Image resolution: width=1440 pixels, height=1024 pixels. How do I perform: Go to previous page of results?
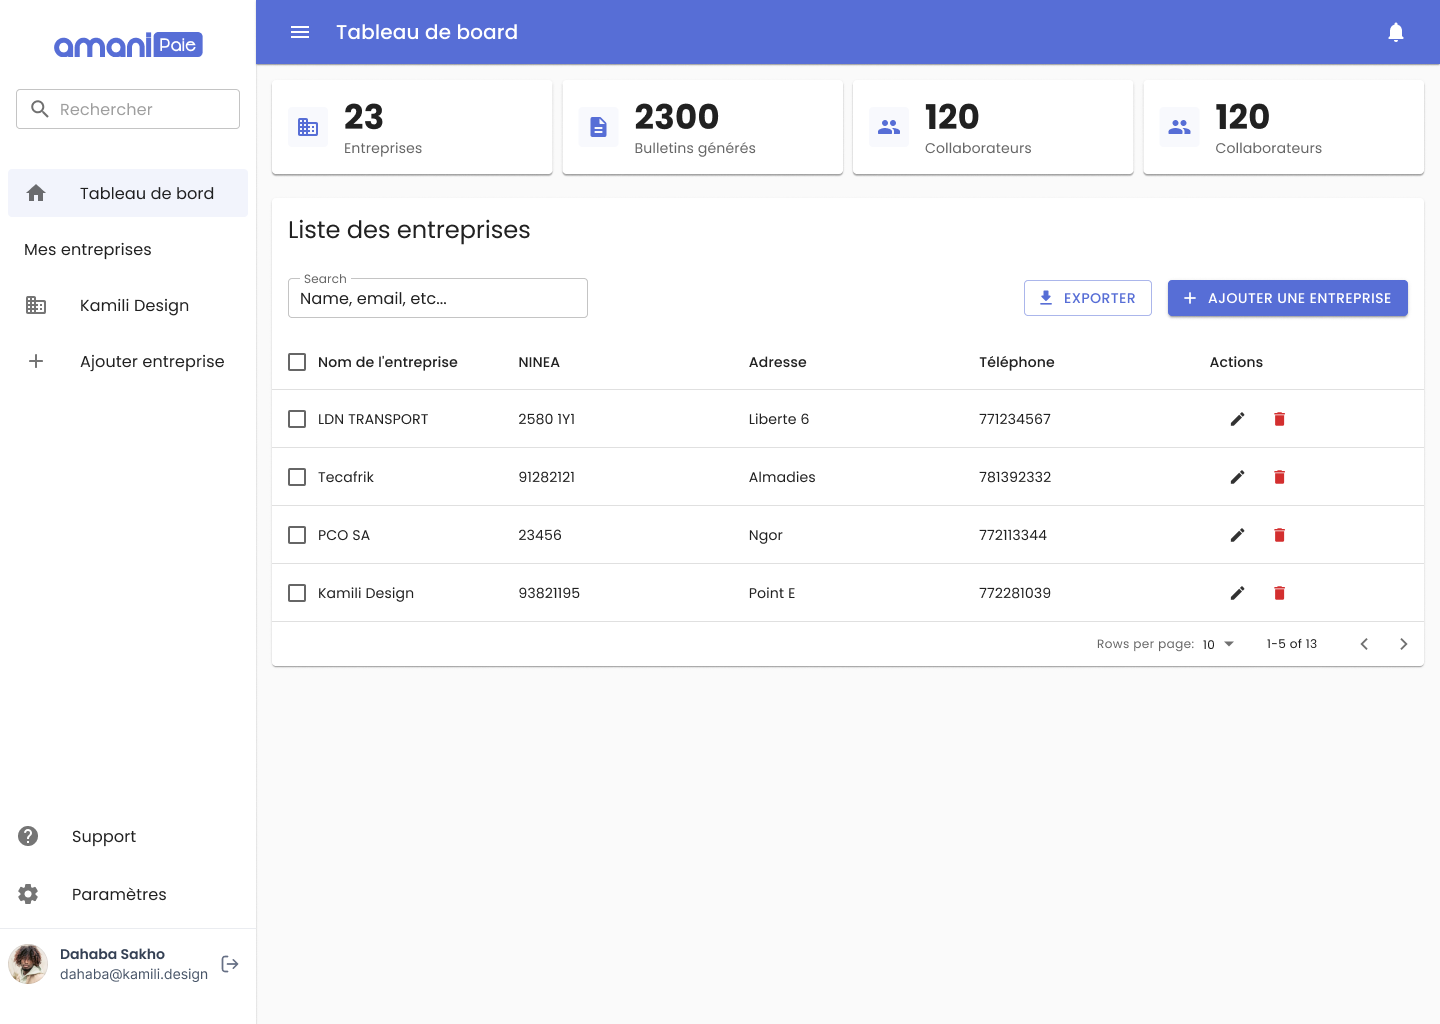[x=1364, y=644]
